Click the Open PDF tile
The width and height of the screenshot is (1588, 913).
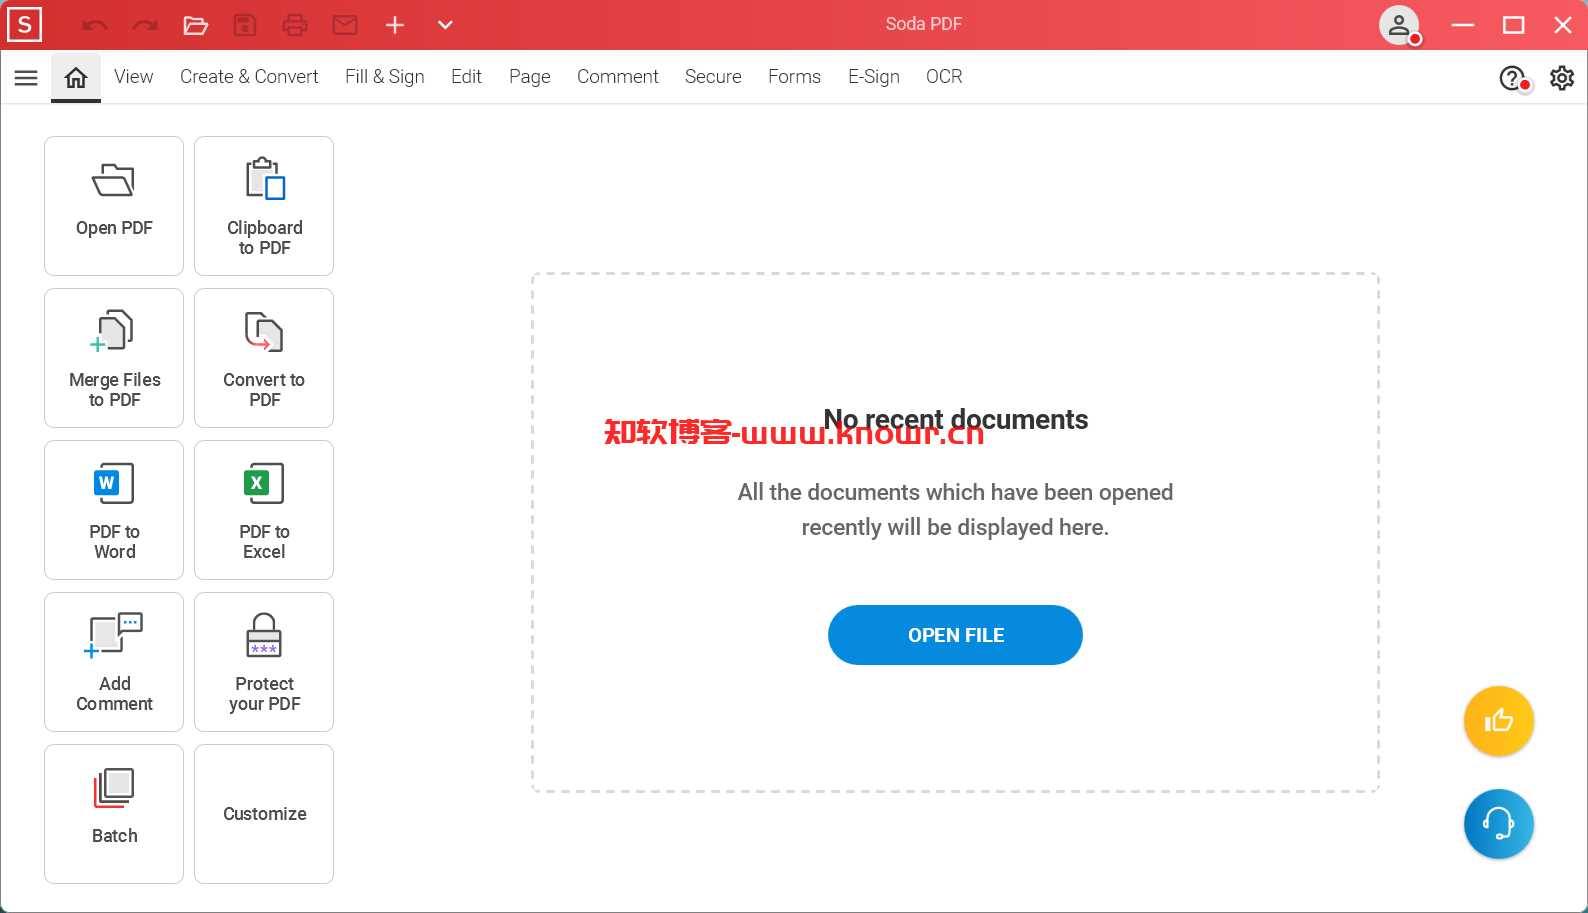(114, 206)
